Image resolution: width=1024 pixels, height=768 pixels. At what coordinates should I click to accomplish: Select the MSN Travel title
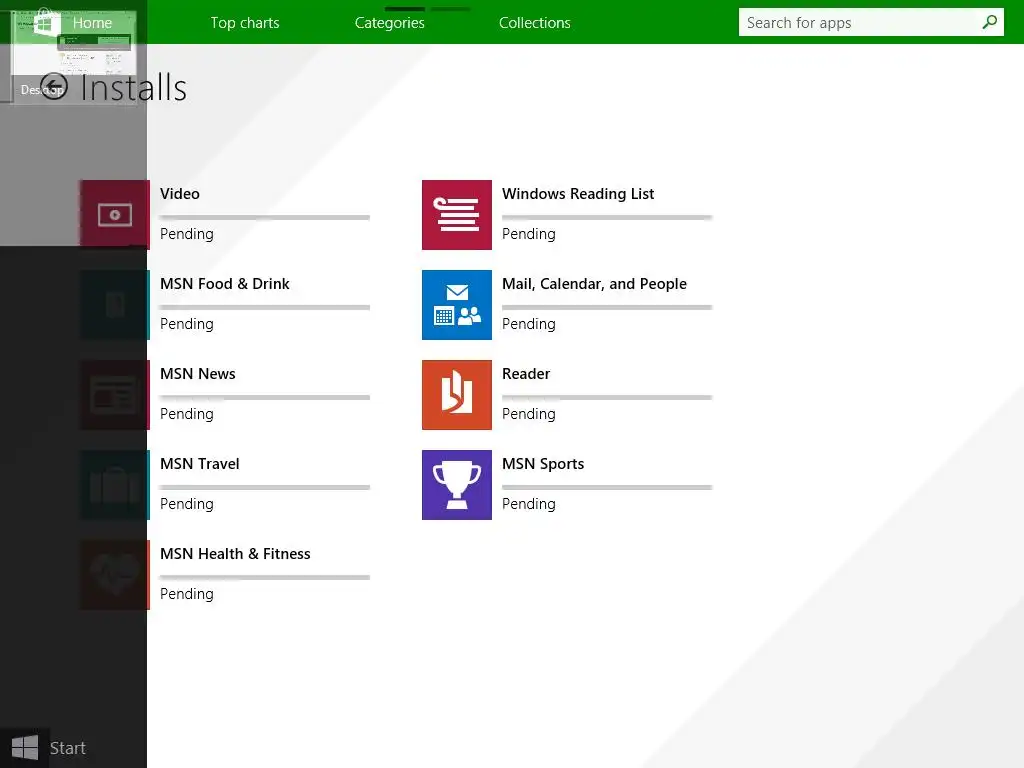tap(199, 464)
